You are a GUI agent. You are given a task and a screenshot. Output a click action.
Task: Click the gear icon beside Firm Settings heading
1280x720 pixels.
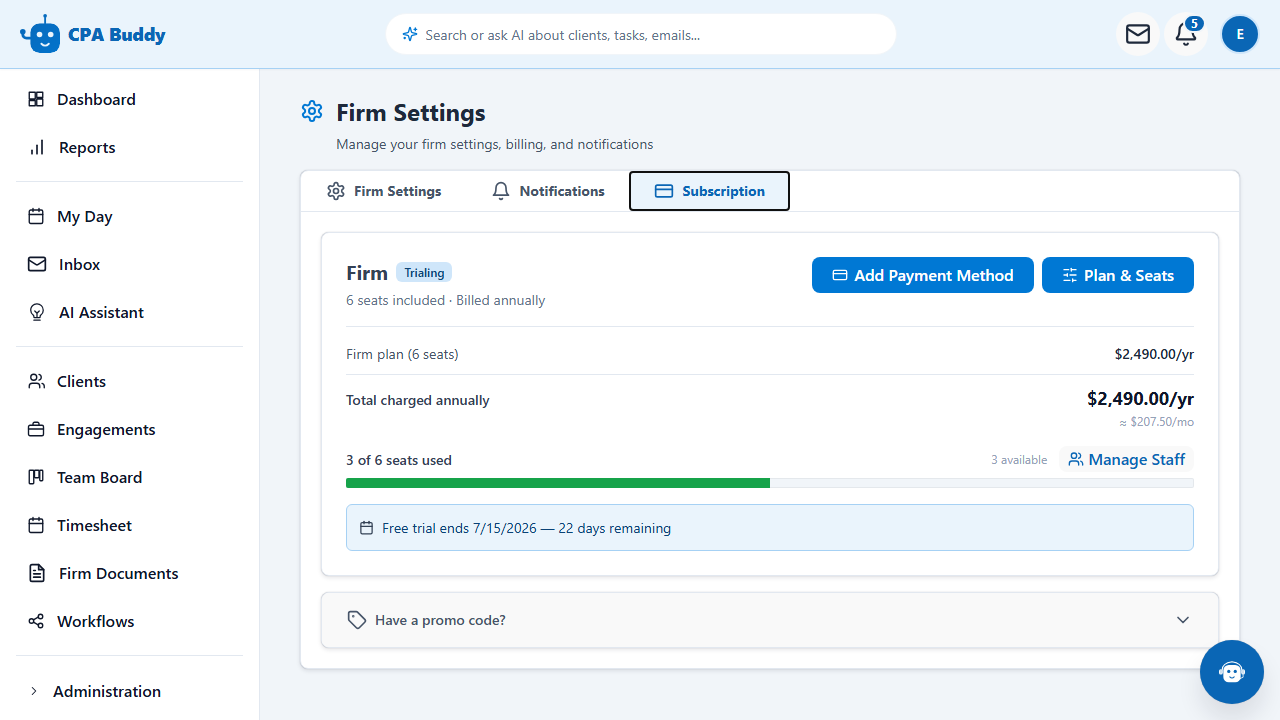pyautogui.click(x=312, y=111)
